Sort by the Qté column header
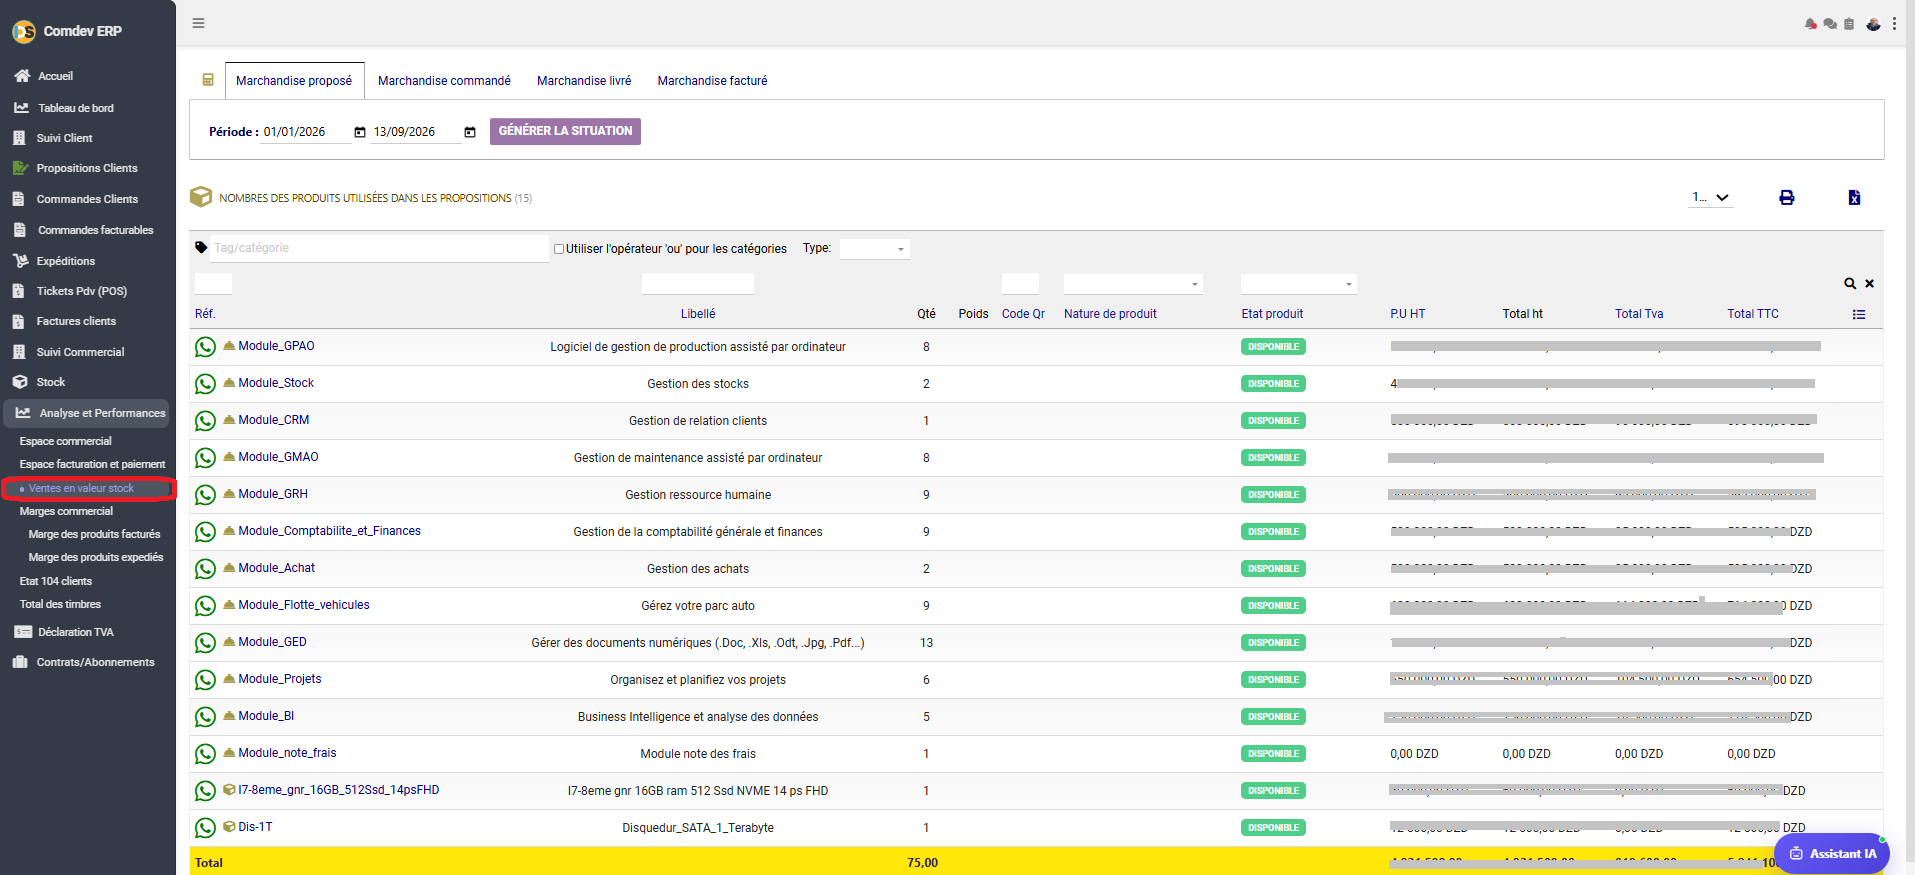Screen dimensions: 1915x875 pyautogui.click(x=926, y=314)
